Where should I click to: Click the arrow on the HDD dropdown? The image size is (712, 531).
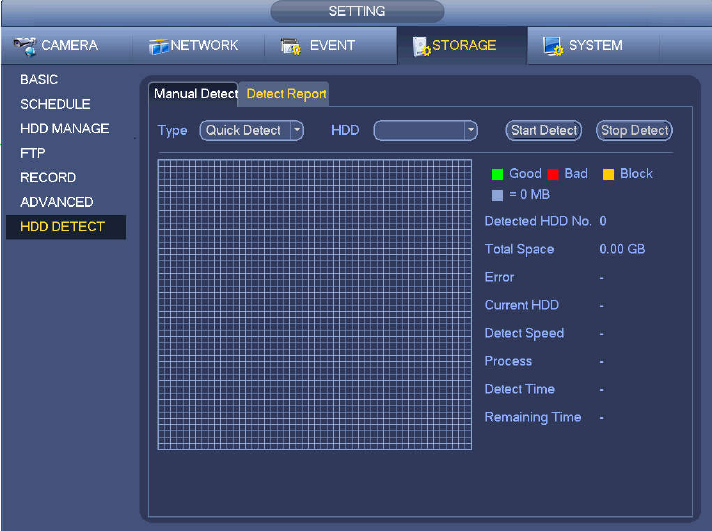tap(471, 131)
